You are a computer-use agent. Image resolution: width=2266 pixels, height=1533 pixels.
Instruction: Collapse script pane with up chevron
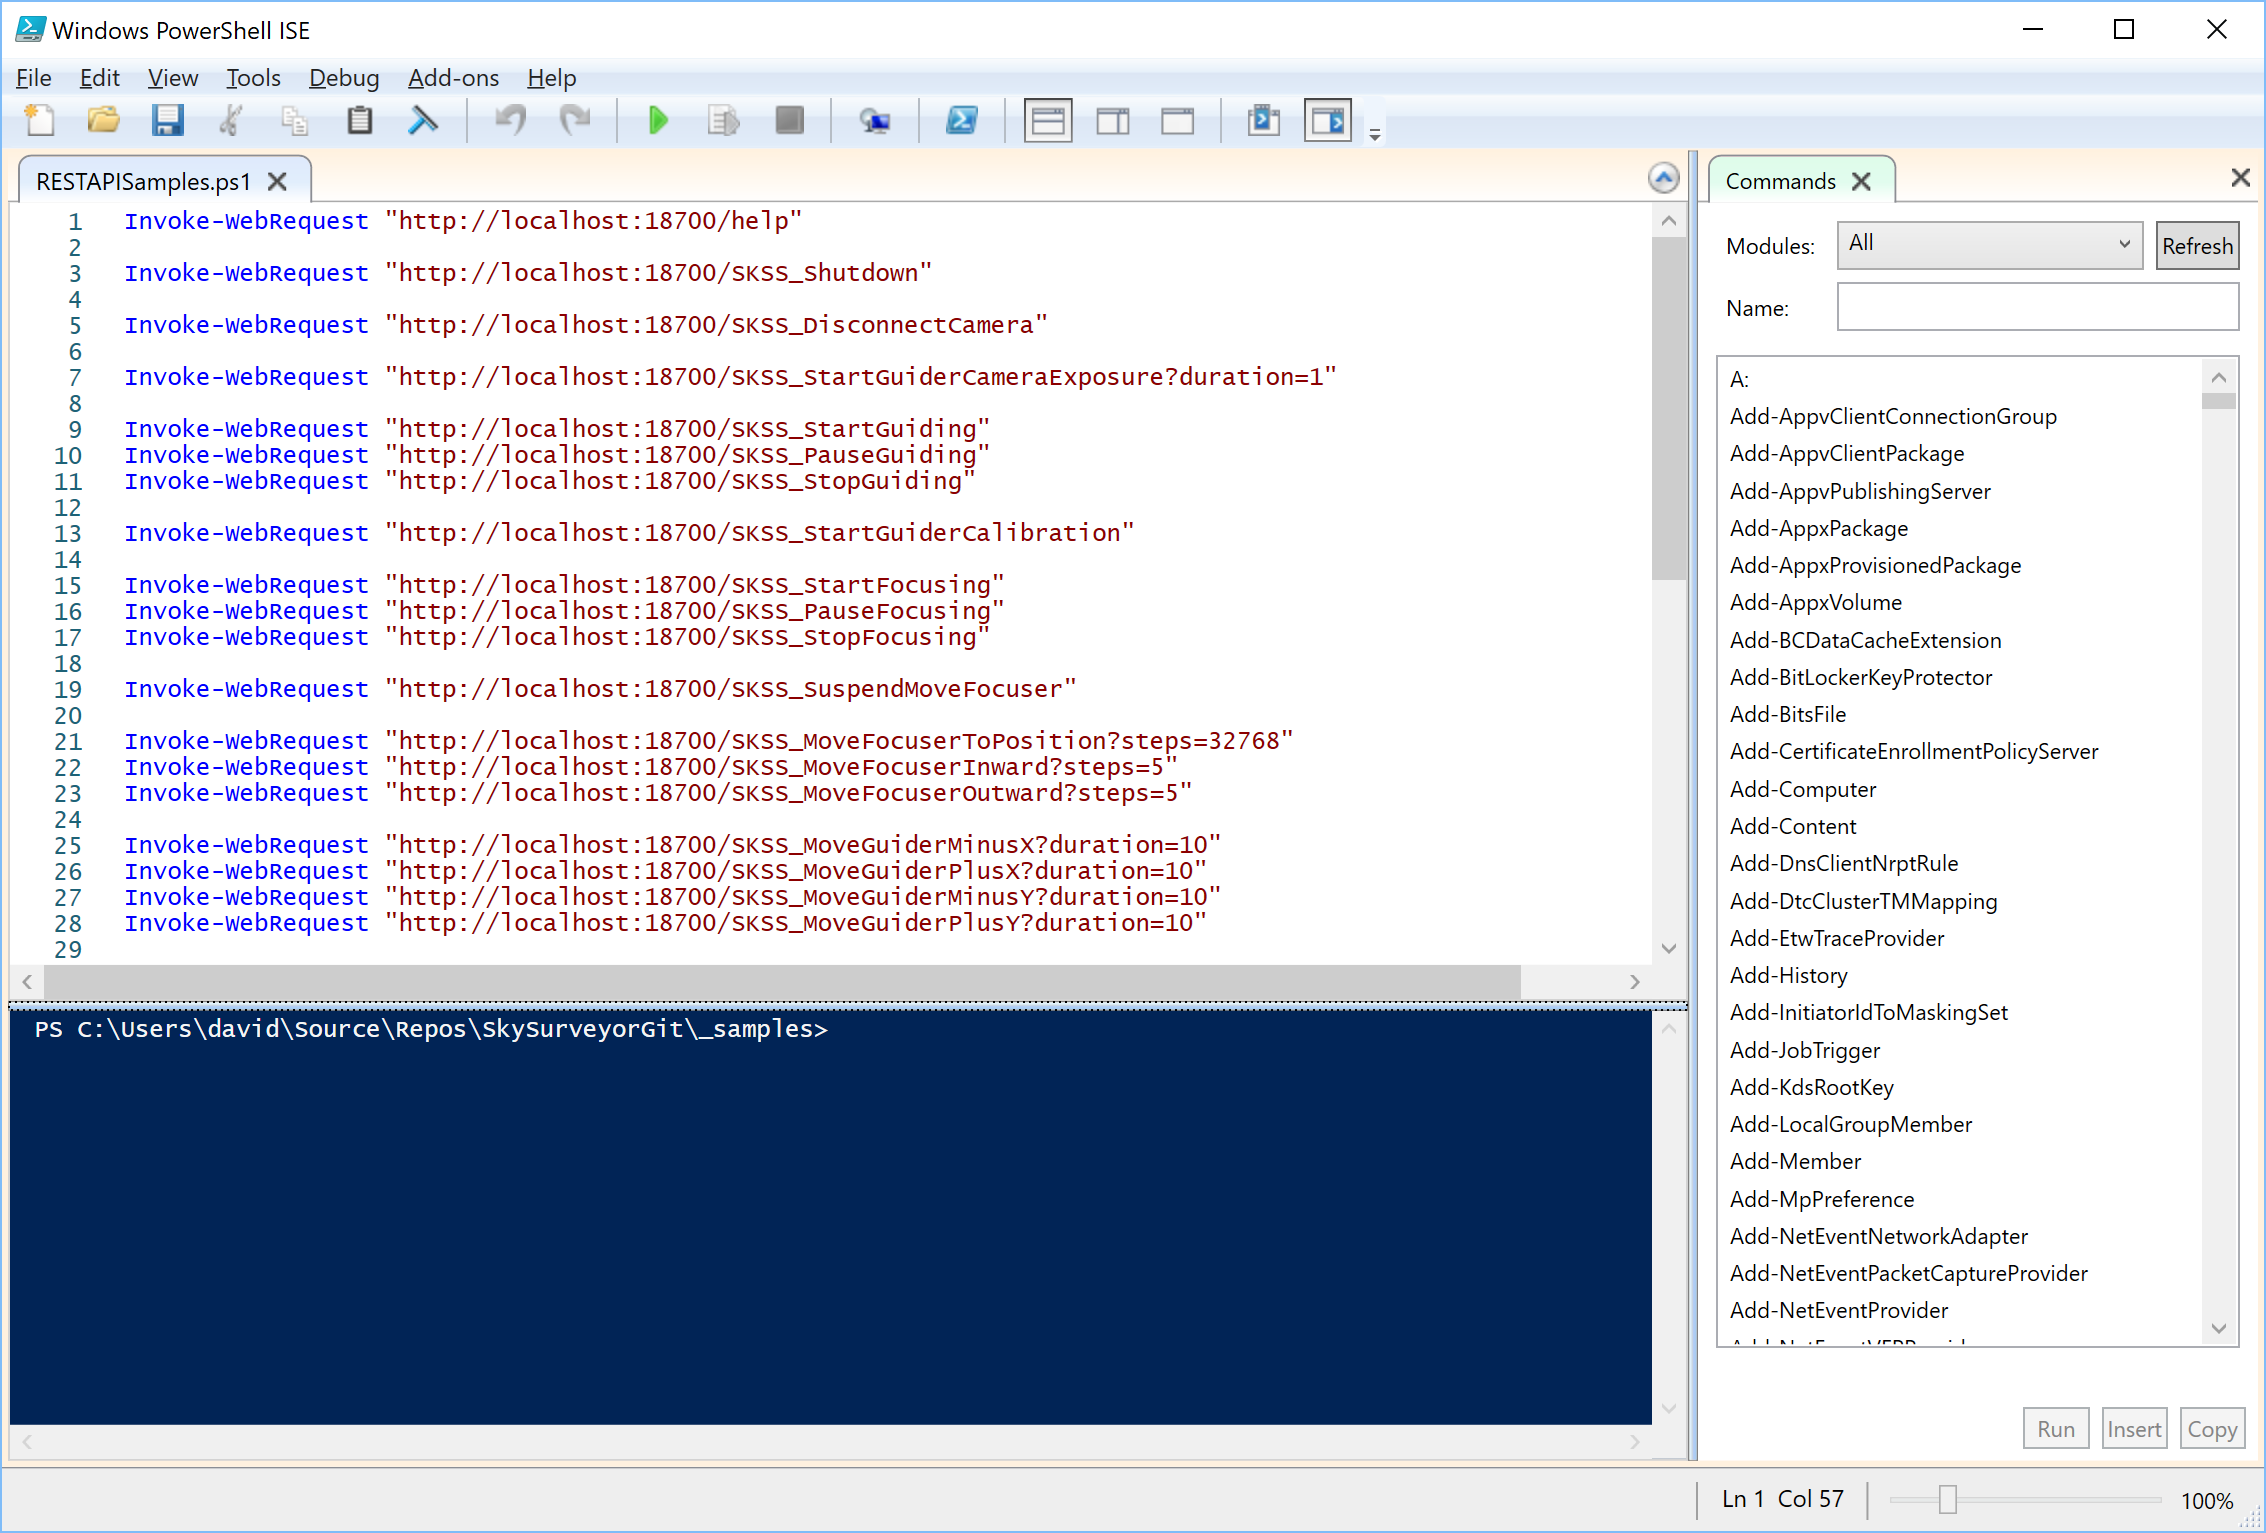tap(1663, 179)
